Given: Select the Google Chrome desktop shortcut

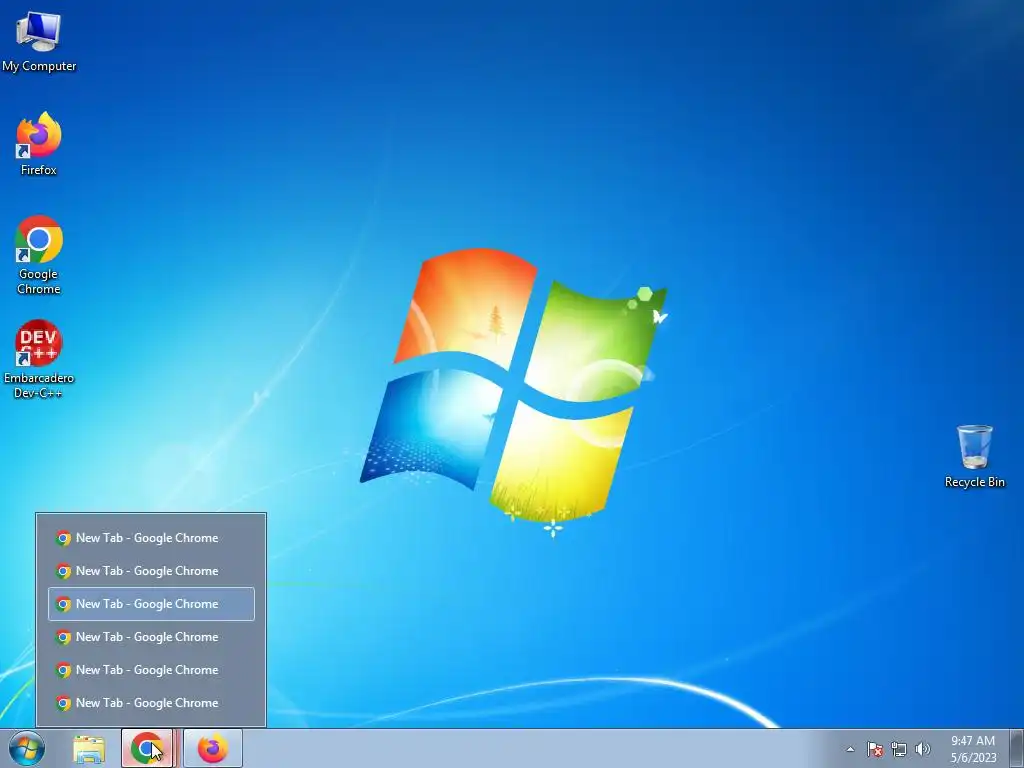Looking at the screenshot, I should click(x=39, y=255).
